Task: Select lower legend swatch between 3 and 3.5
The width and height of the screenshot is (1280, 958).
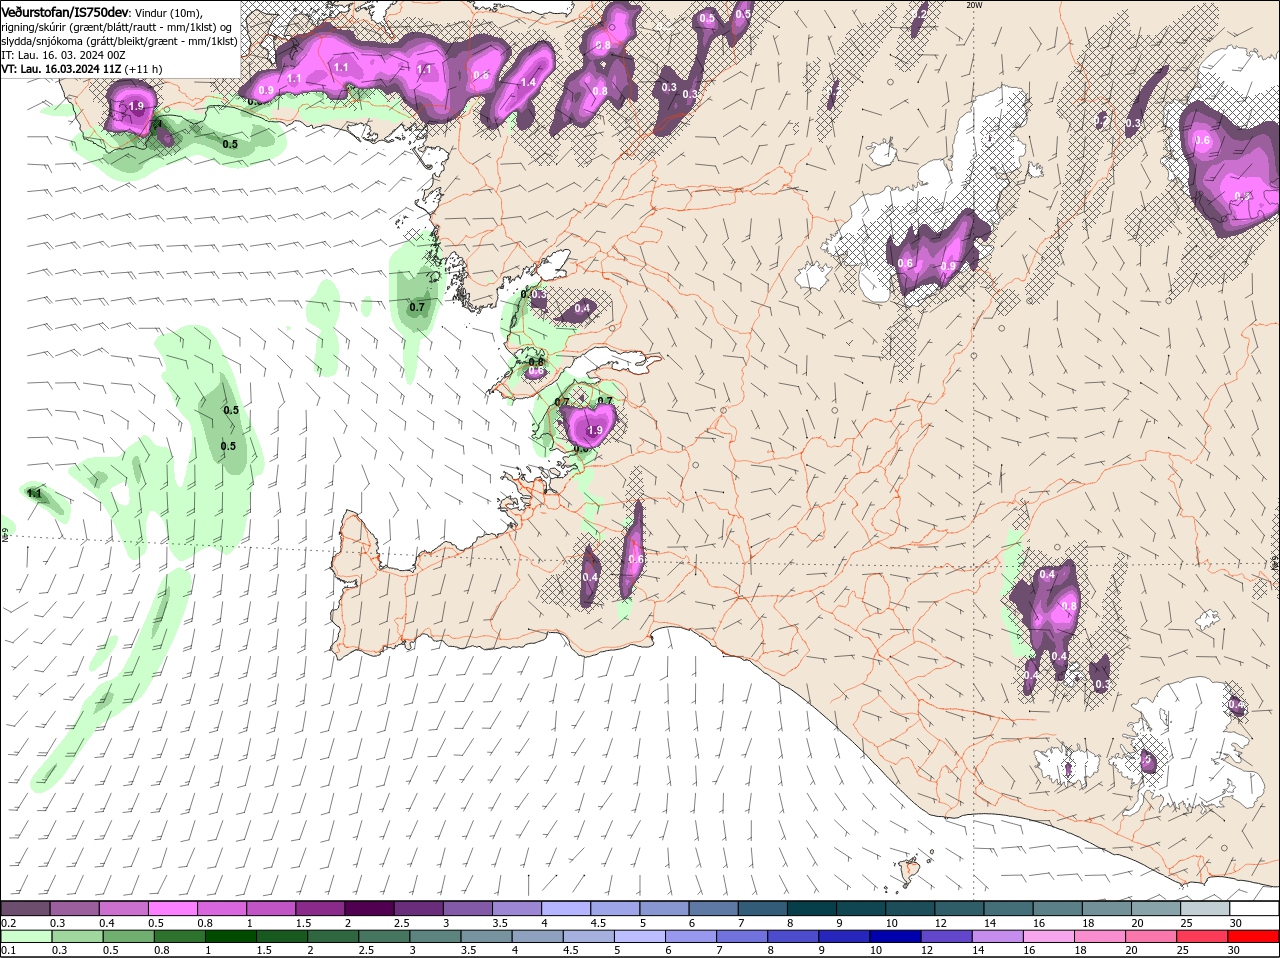Action: coord(436,936)
